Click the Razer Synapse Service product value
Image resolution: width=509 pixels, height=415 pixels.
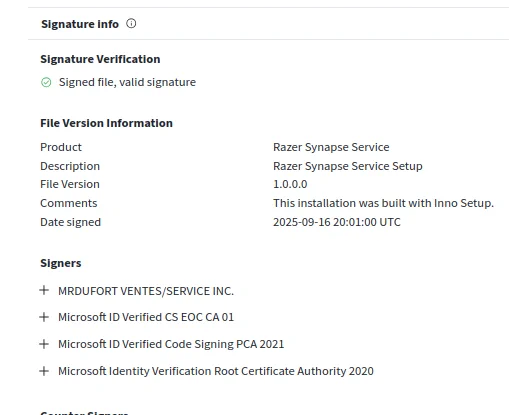pos(331,147)
